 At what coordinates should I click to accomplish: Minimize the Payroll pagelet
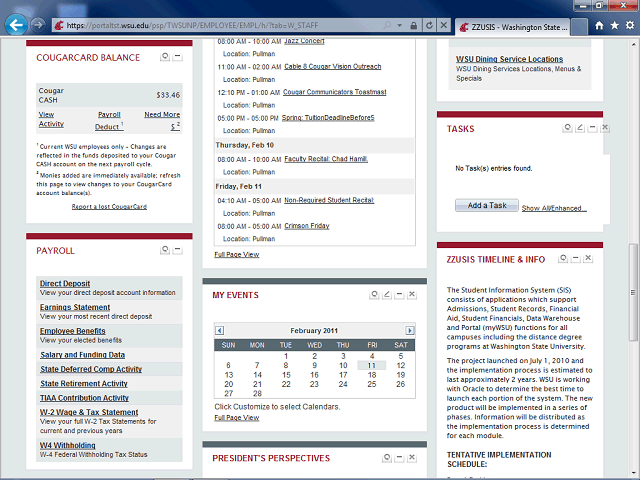(178, 249)
